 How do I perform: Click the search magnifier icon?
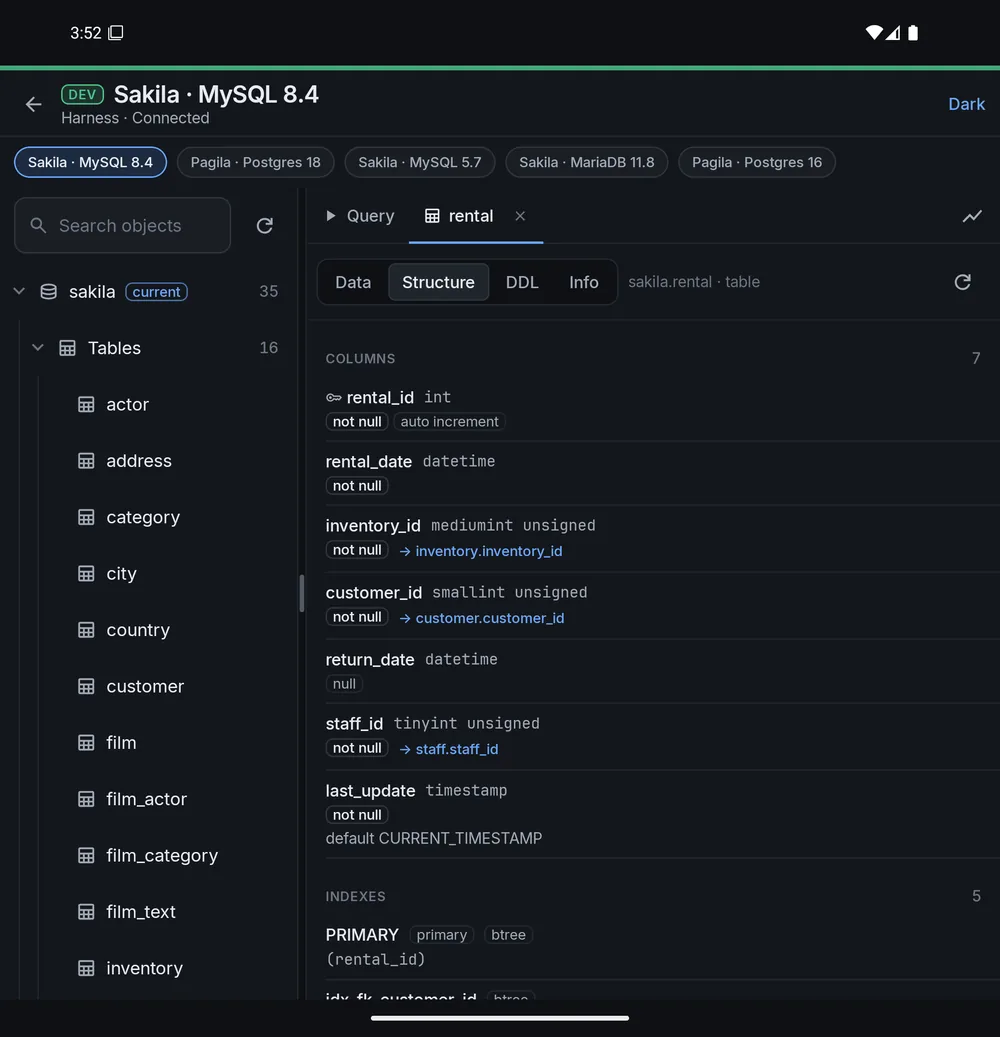coord(38,226)
